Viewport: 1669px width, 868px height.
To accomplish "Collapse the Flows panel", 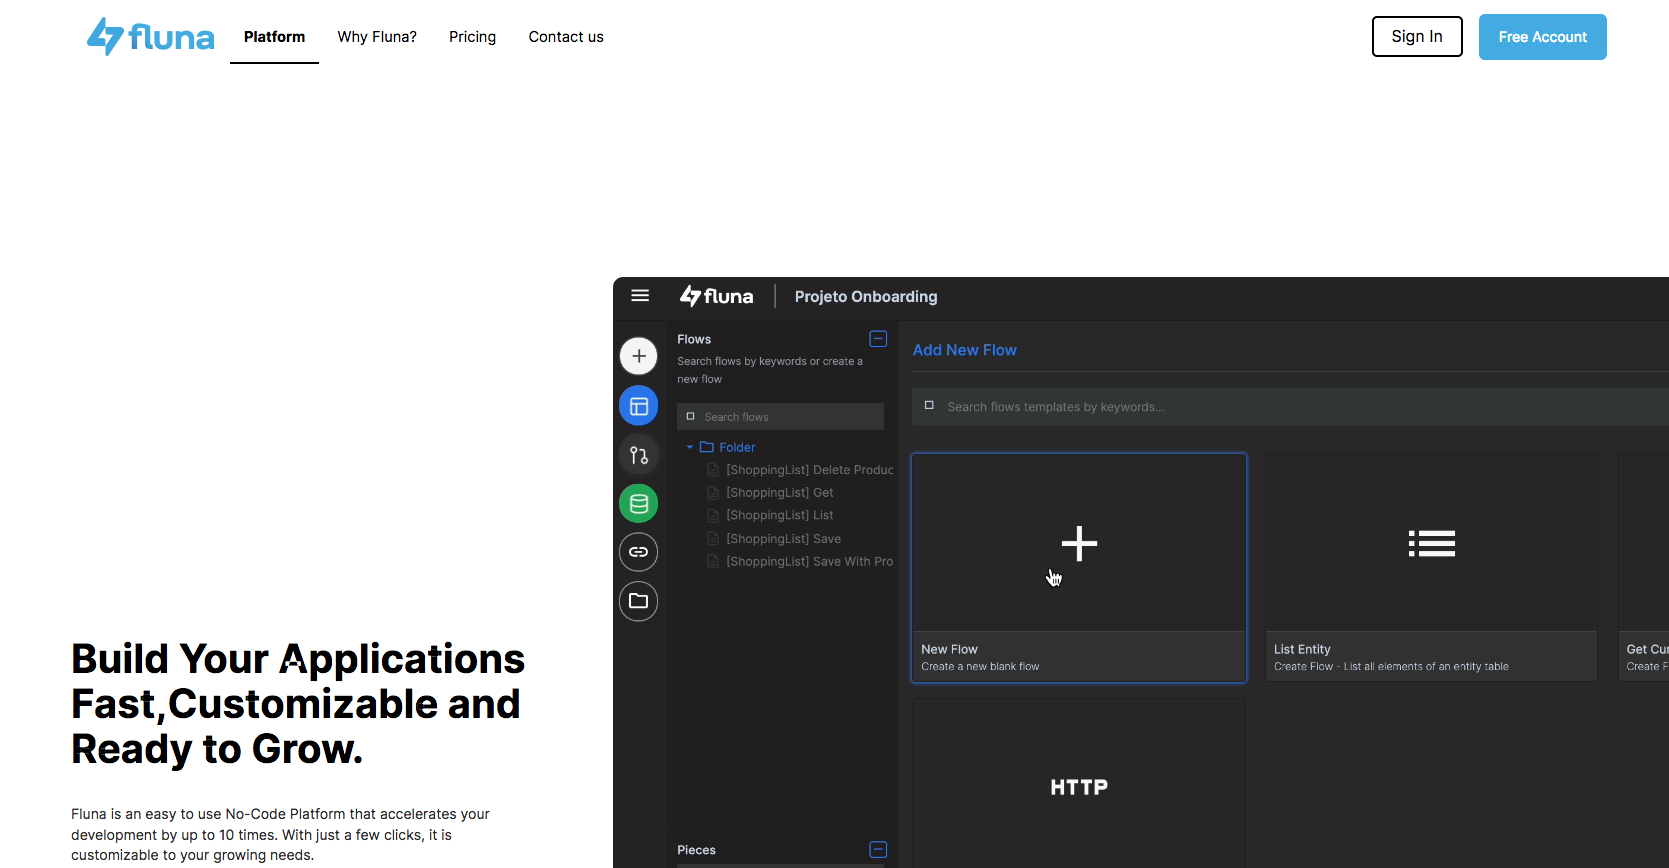I will click(878, 339).
